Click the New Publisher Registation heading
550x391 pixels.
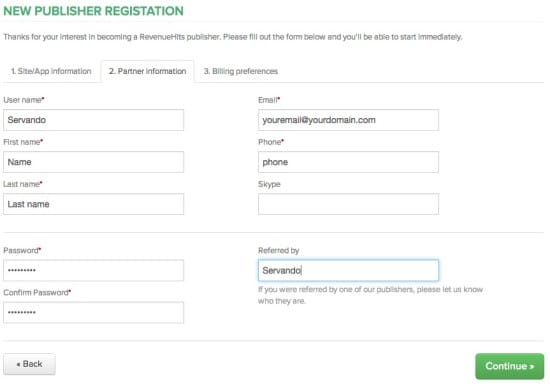(93, 11)
